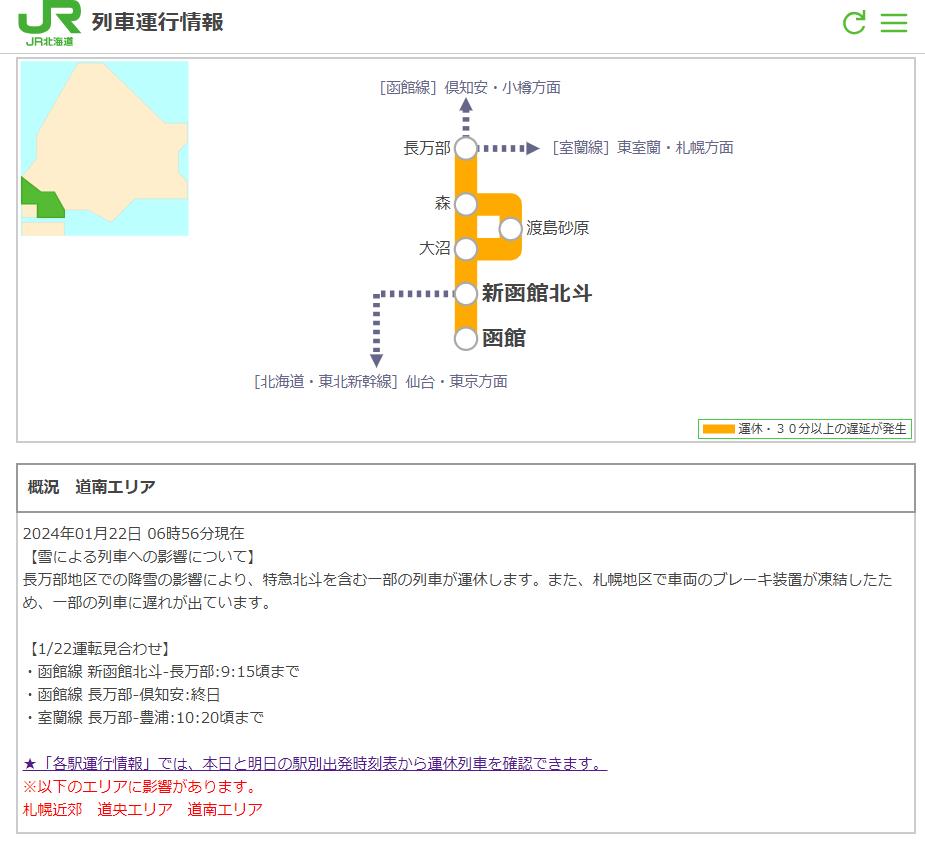Click the 列車運行情報 page title
Viewport: 925px width, 847px height.
[158, 22]
